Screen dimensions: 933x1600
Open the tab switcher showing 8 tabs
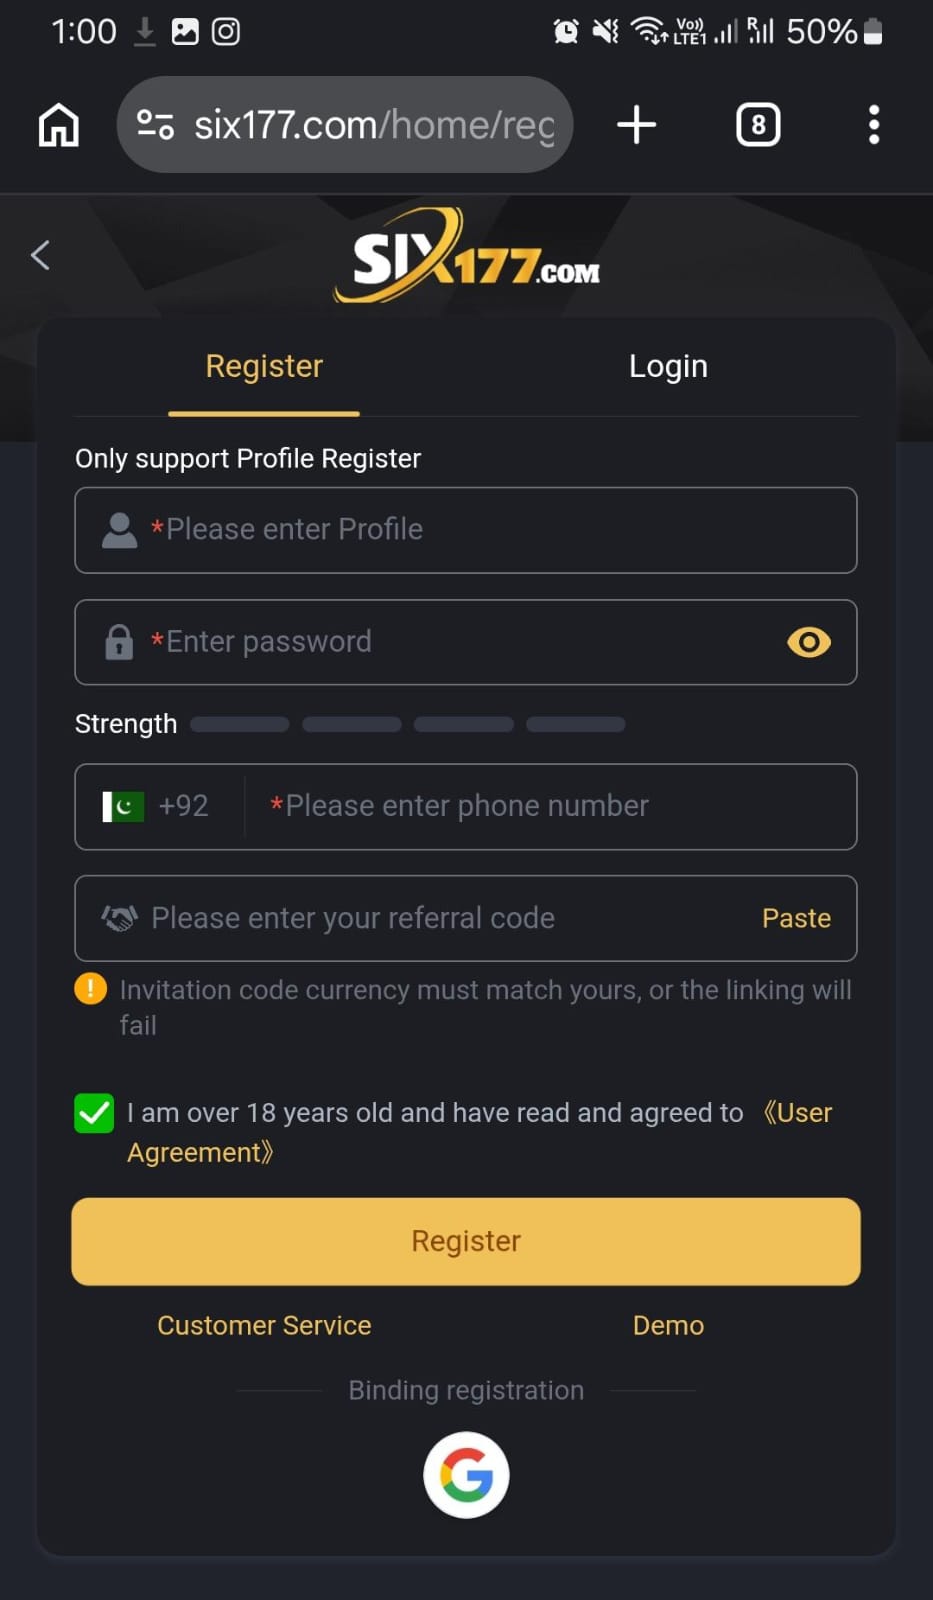758,126
